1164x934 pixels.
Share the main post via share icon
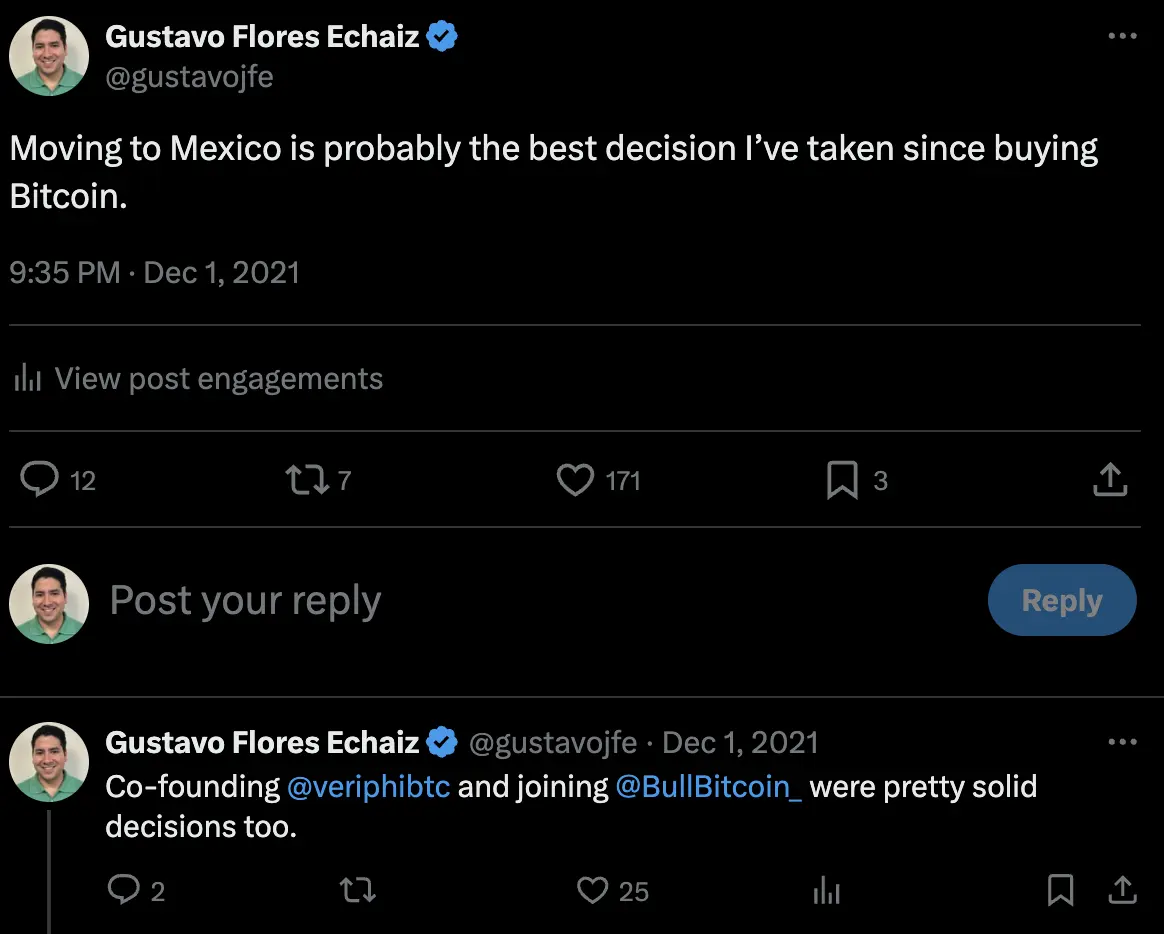click(1110, 481)
